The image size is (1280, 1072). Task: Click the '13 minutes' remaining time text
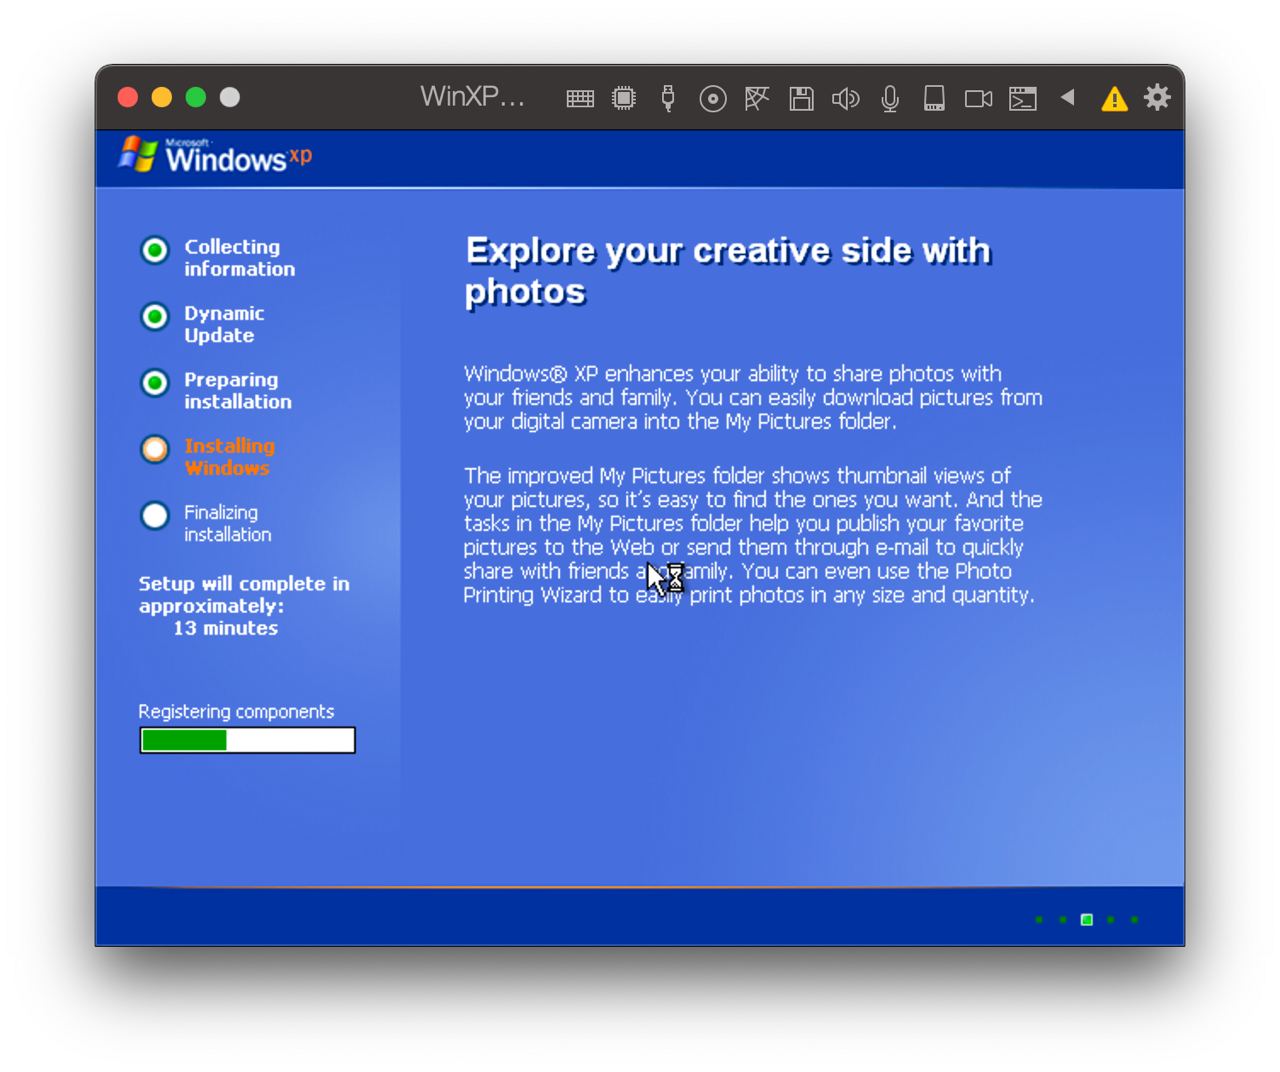[x=226, y=628]
